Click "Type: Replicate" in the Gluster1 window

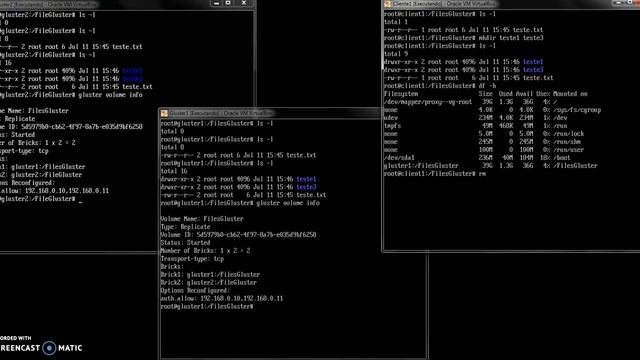coord(186,227)
